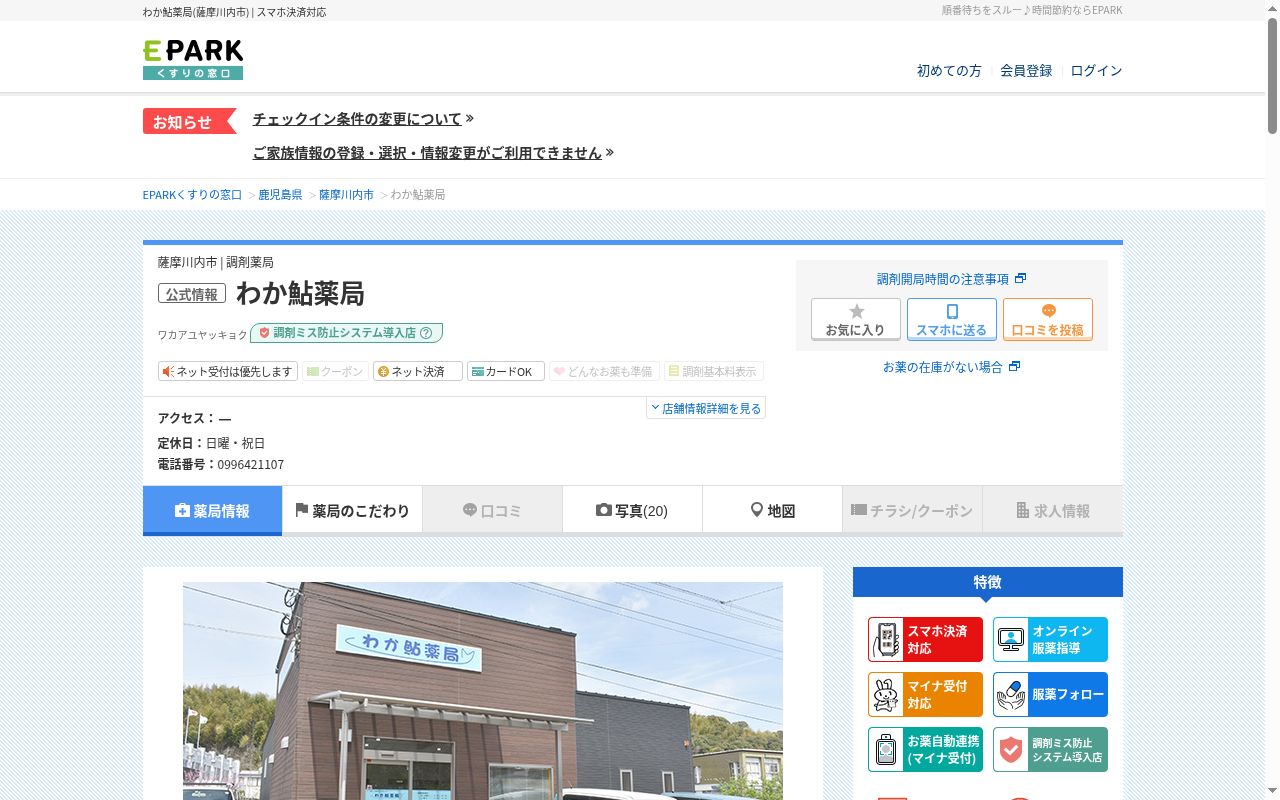Click the ログイン link

click(x=1096, y=71)
